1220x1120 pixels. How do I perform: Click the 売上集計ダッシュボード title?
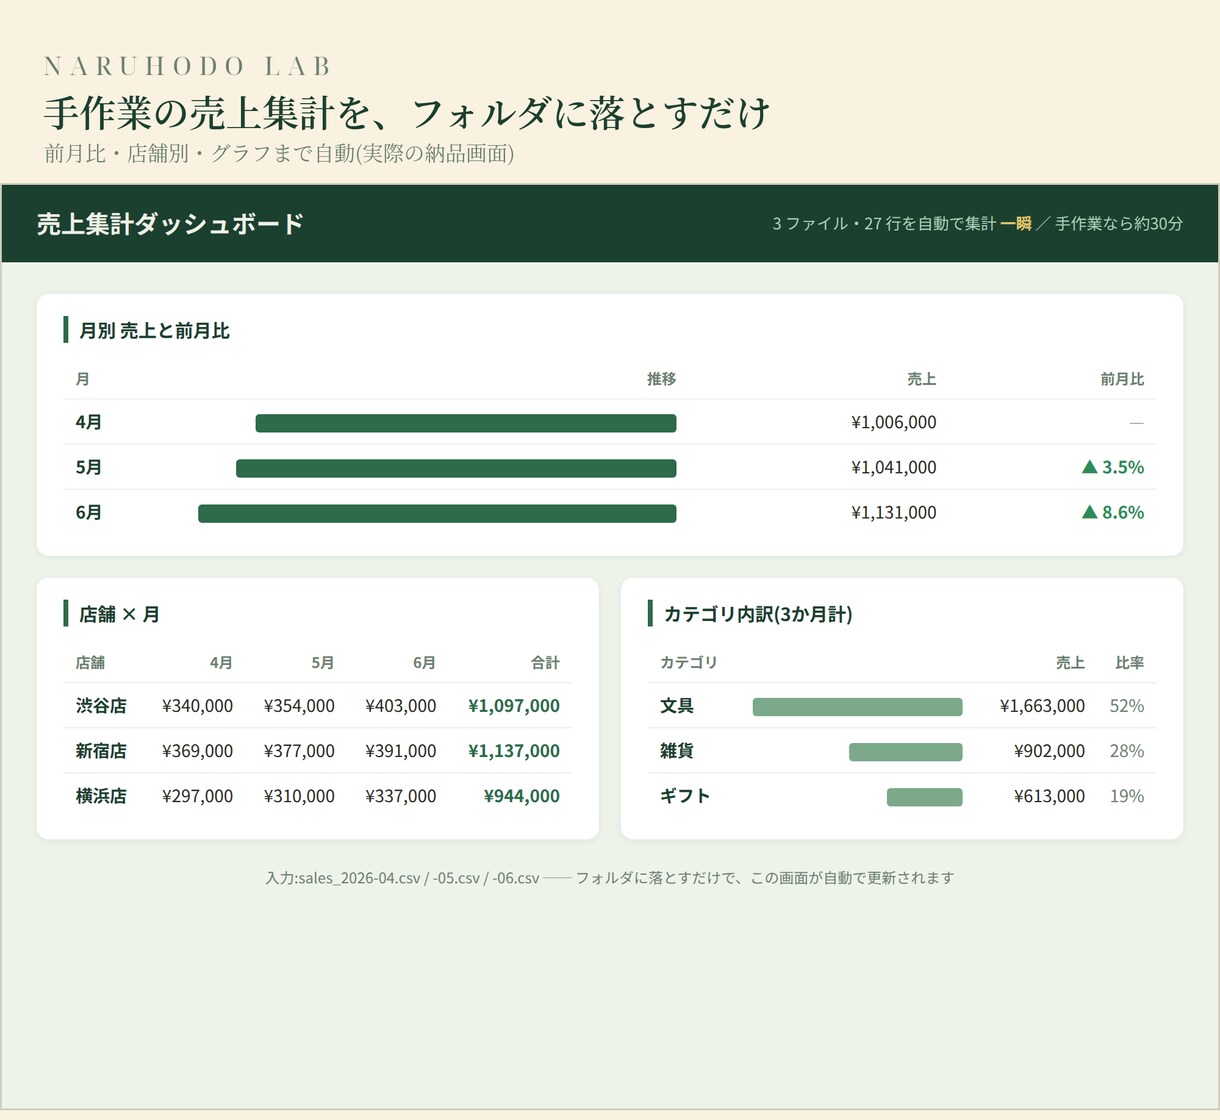(x=170, y=224)
